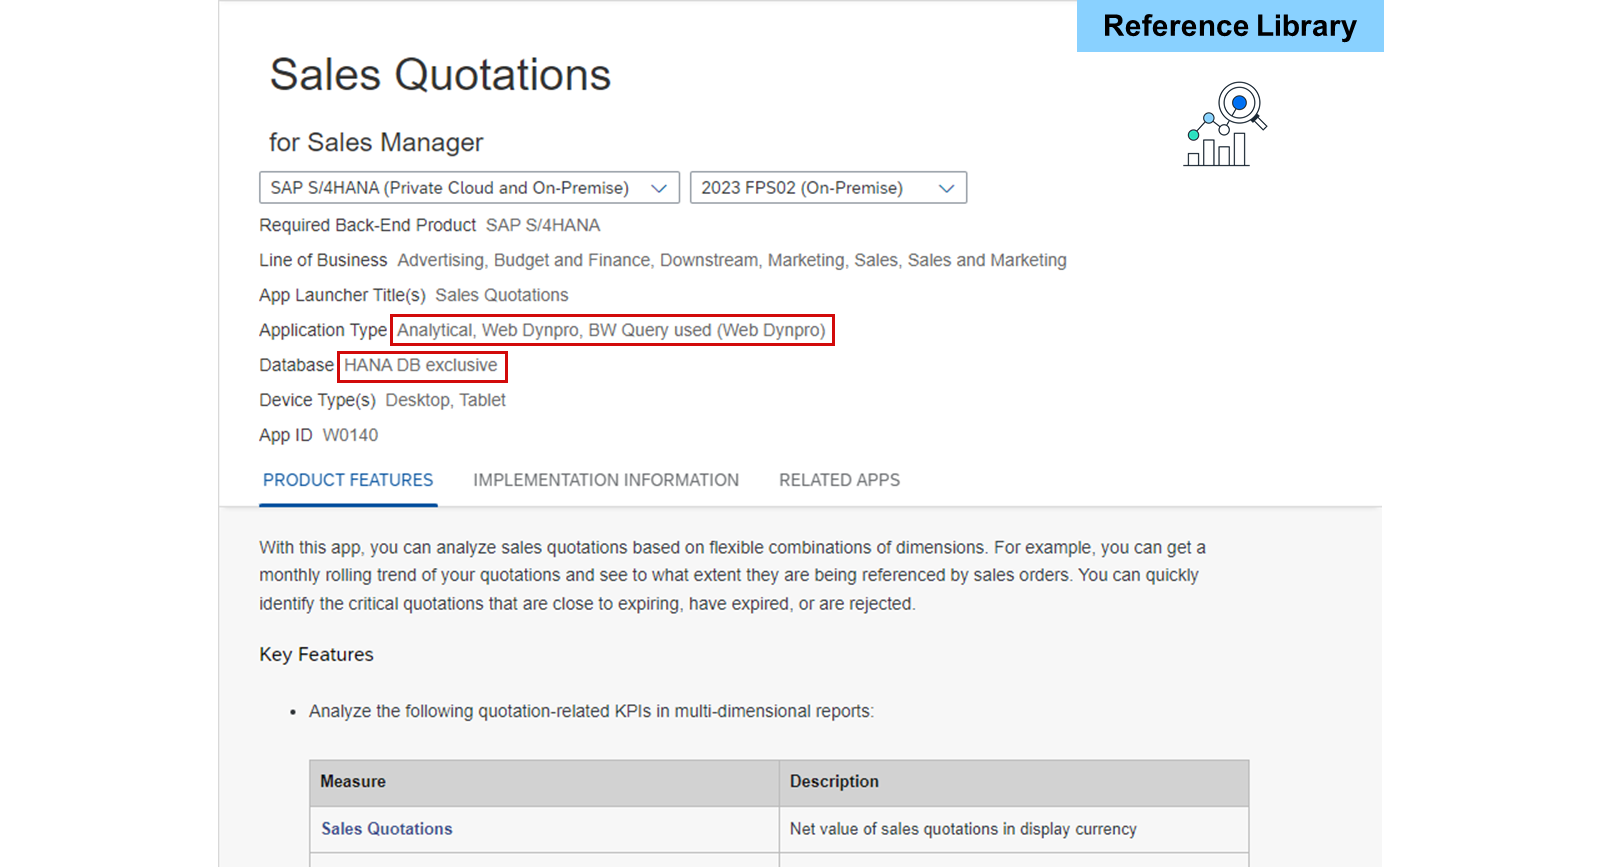The image size is (1600, 867).
Task: Open the SAP S/4HANA product dropdown
Action: [x=469, y=188]
